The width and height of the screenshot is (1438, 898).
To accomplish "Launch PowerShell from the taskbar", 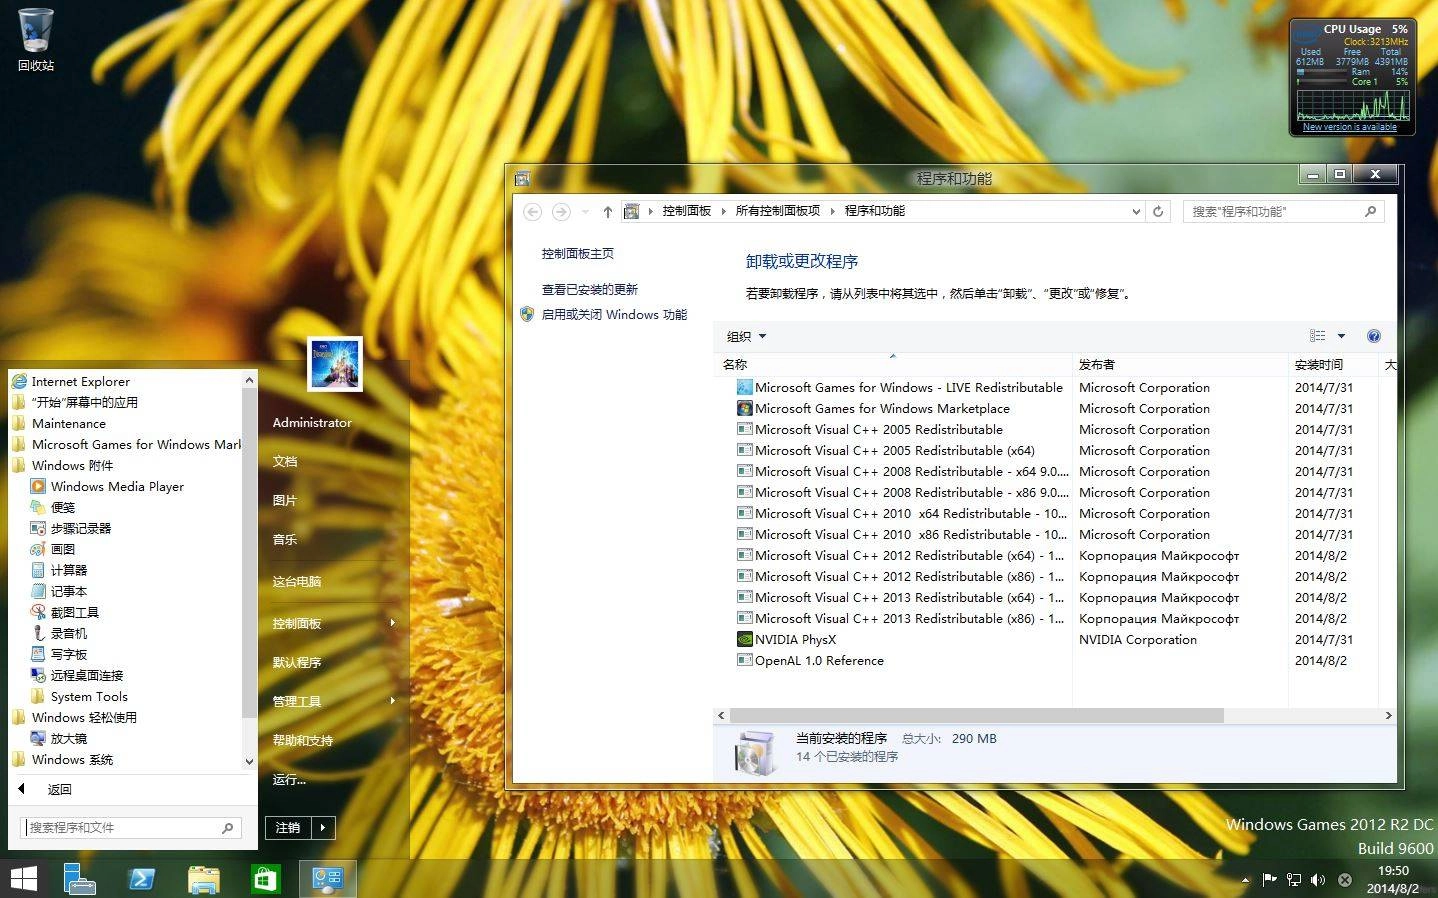I will 141,879.
